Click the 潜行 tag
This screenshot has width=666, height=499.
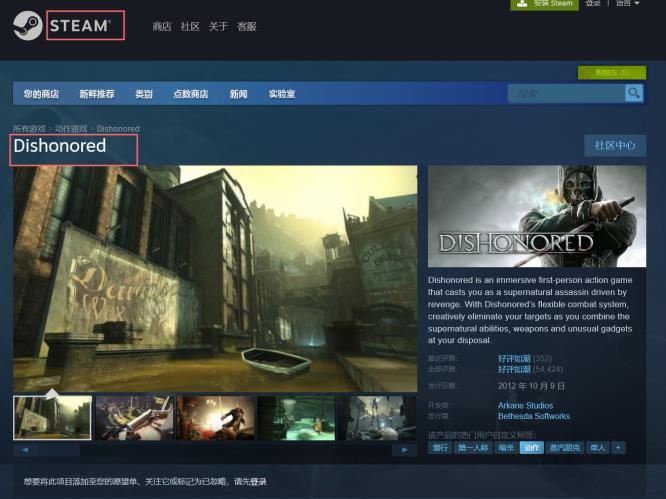[440, 448]
